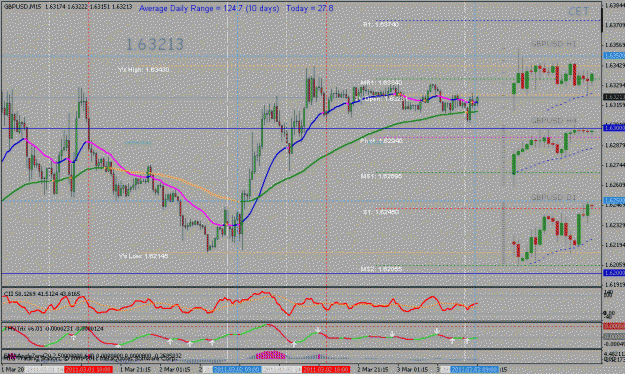Select the 3 Mar 01:15 time axis label

pos(413,370)
